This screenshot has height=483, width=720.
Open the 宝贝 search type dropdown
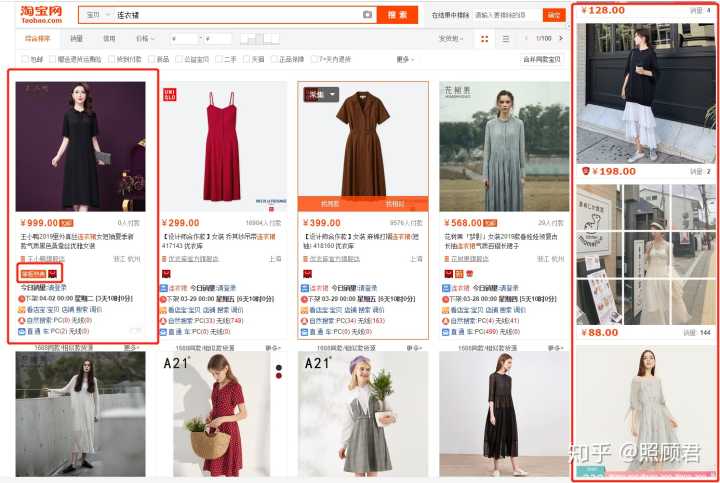click(96, 15)
